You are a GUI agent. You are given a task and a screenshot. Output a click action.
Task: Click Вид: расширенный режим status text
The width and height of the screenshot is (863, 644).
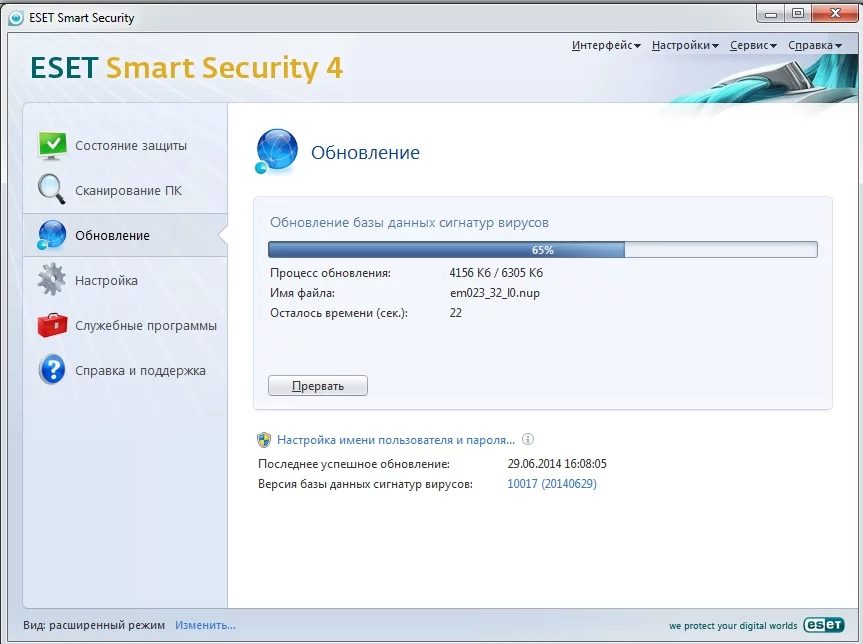click(94, 625)
